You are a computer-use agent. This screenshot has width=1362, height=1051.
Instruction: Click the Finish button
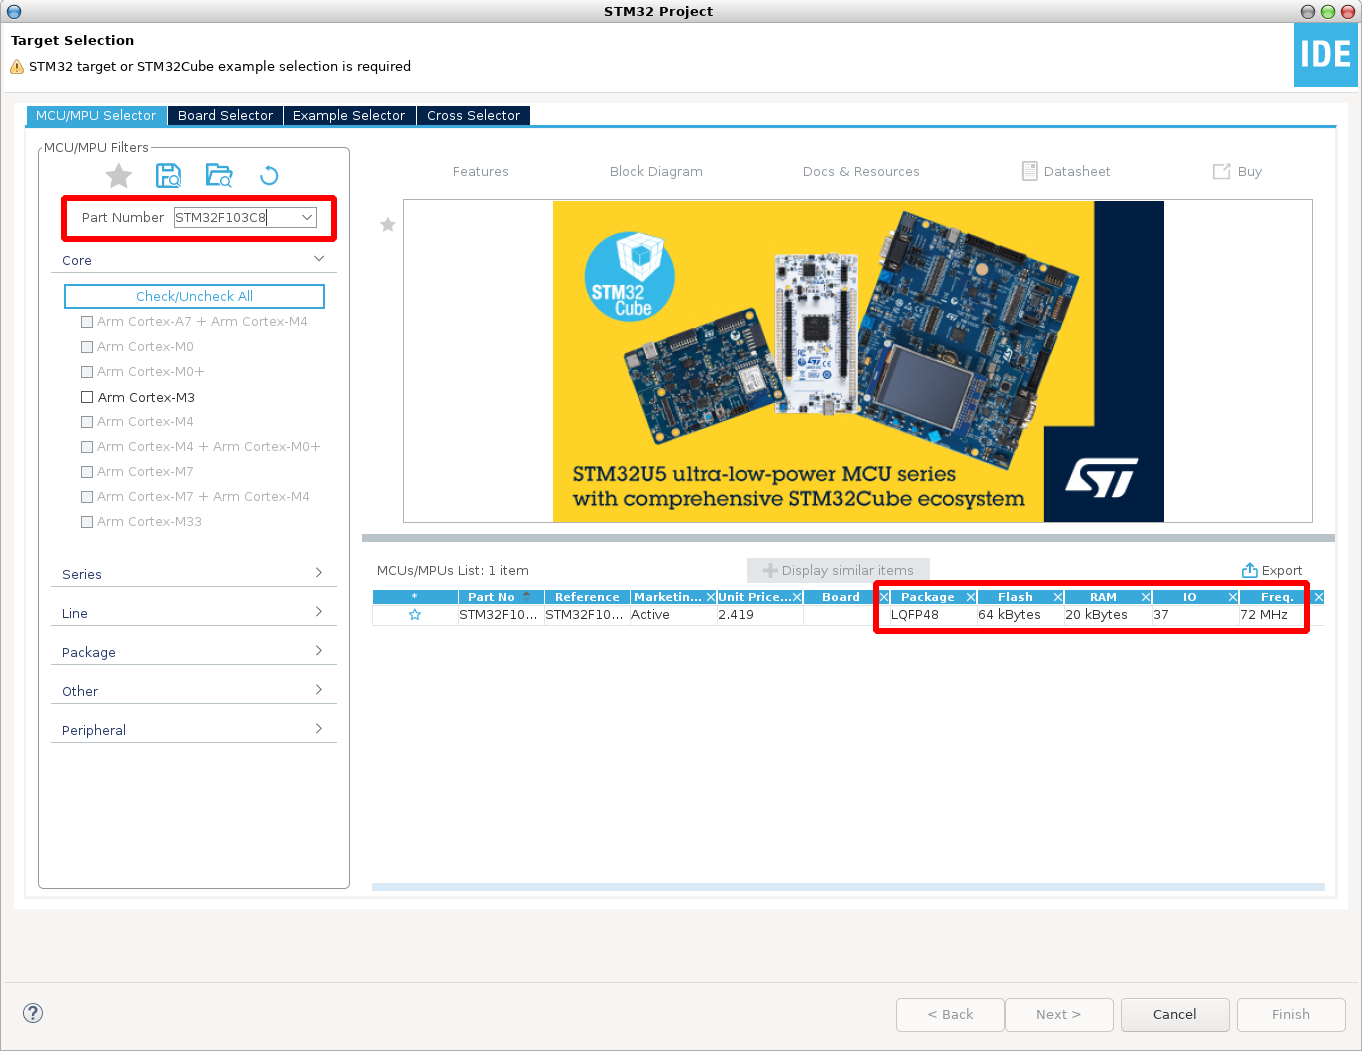(1291, 1014)
